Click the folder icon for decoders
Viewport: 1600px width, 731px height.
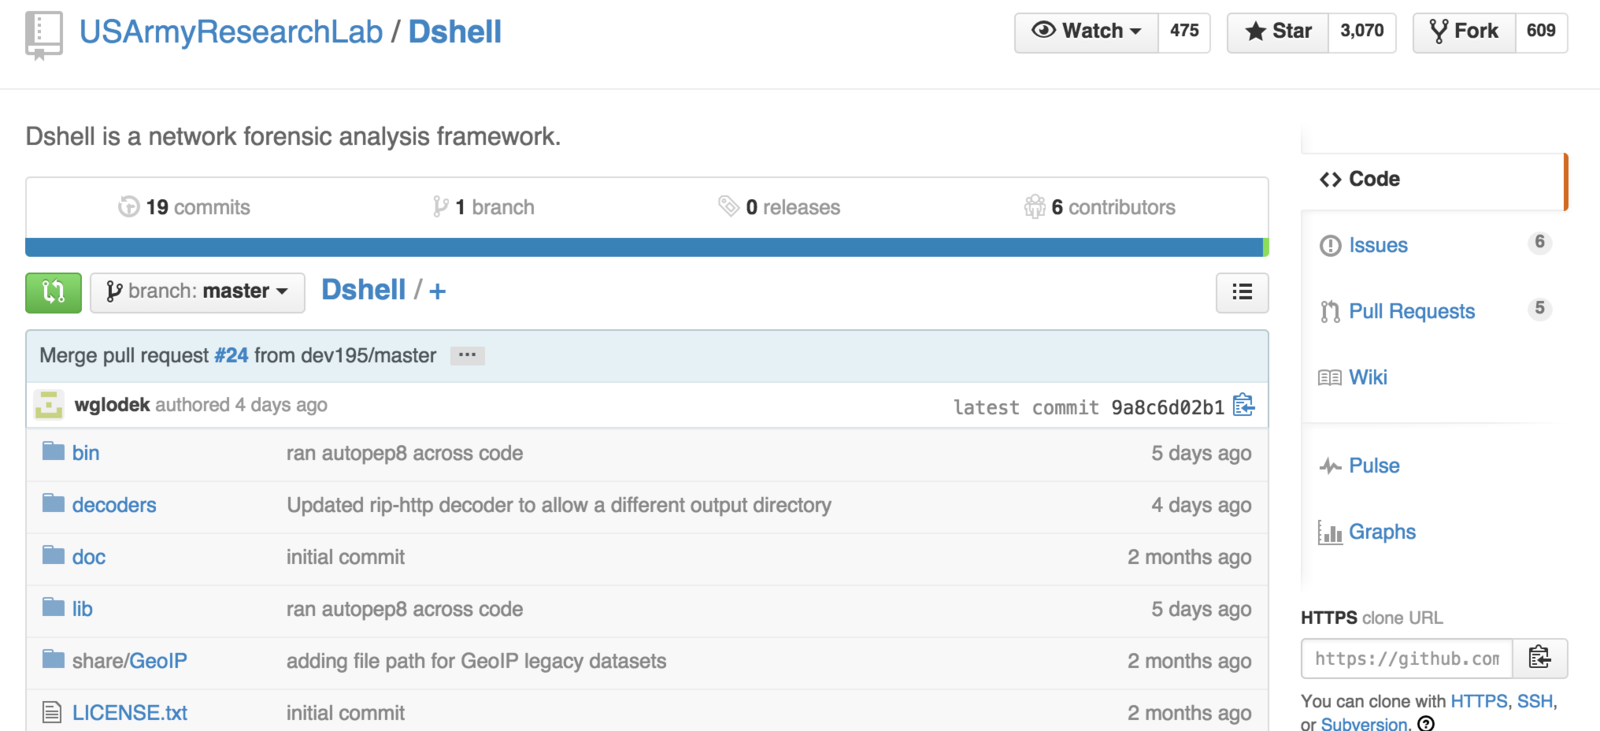pyautogui.click(x=53, y=504)
